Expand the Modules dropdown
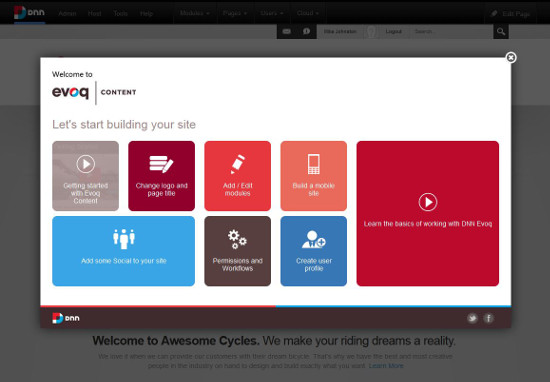 pos(195,13)
